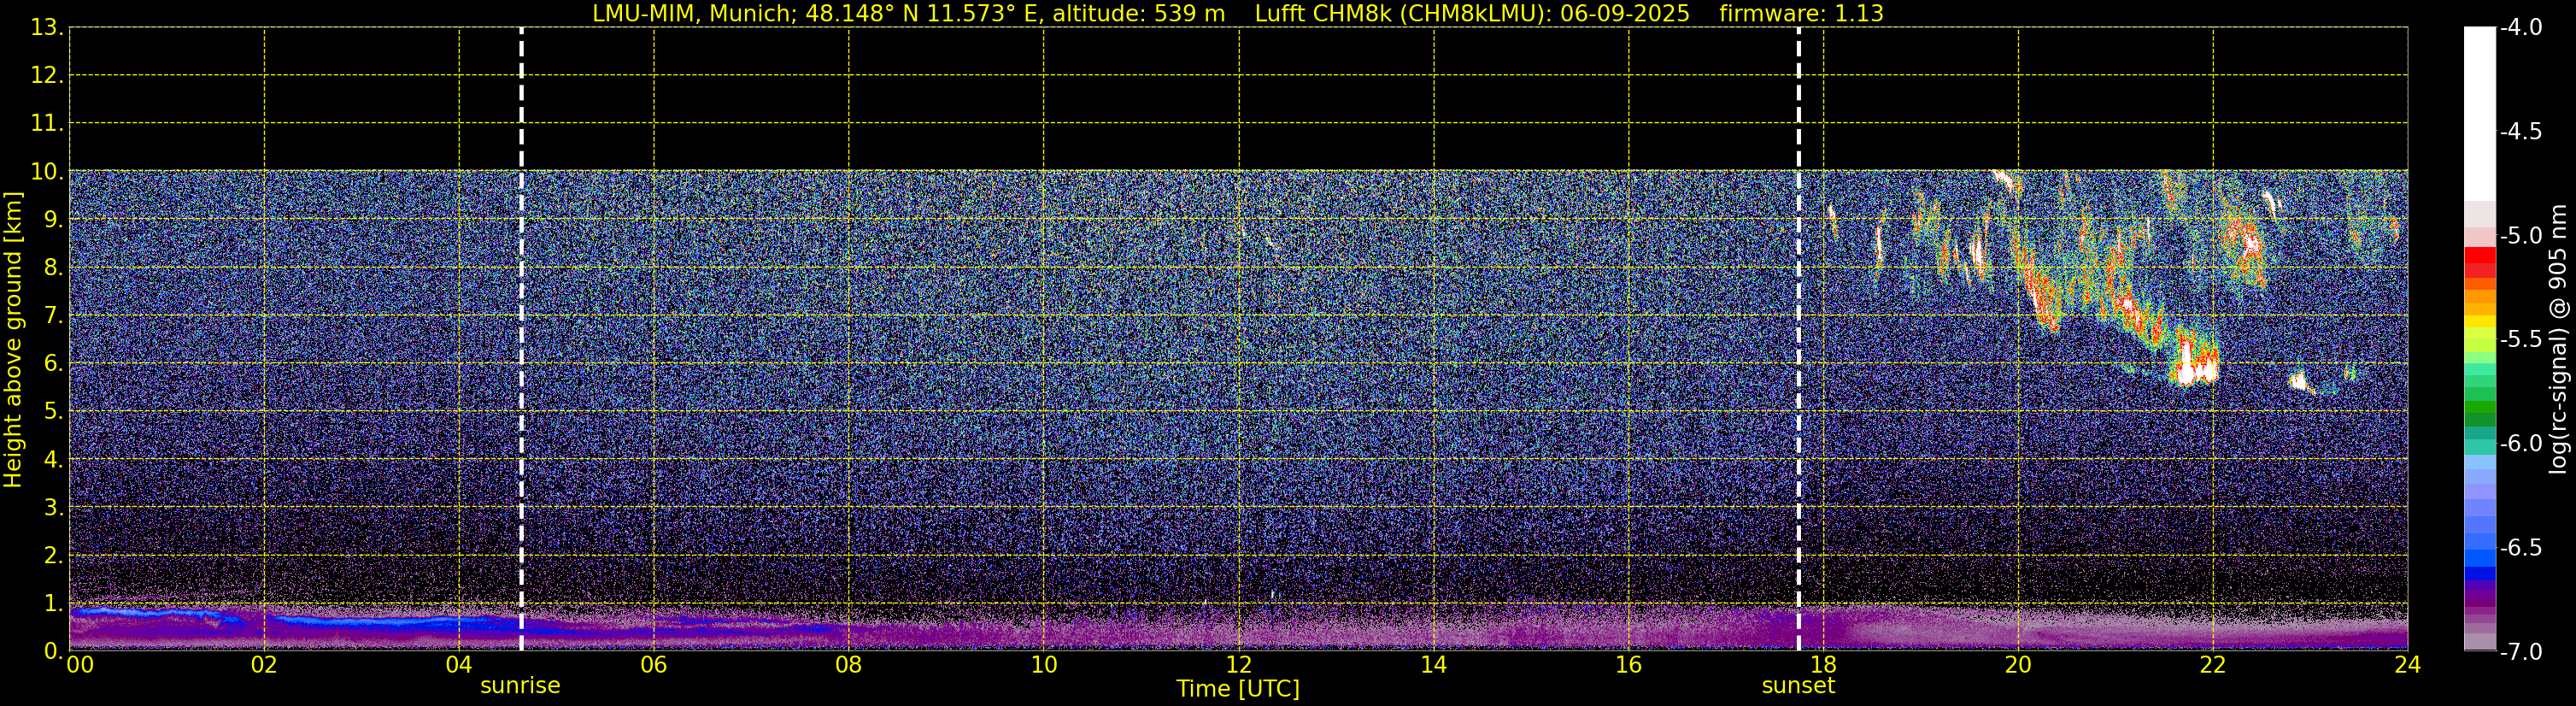2576x706 pixels.
Task: Click the height axis tick label 12.
Action: tap(47, 76)
